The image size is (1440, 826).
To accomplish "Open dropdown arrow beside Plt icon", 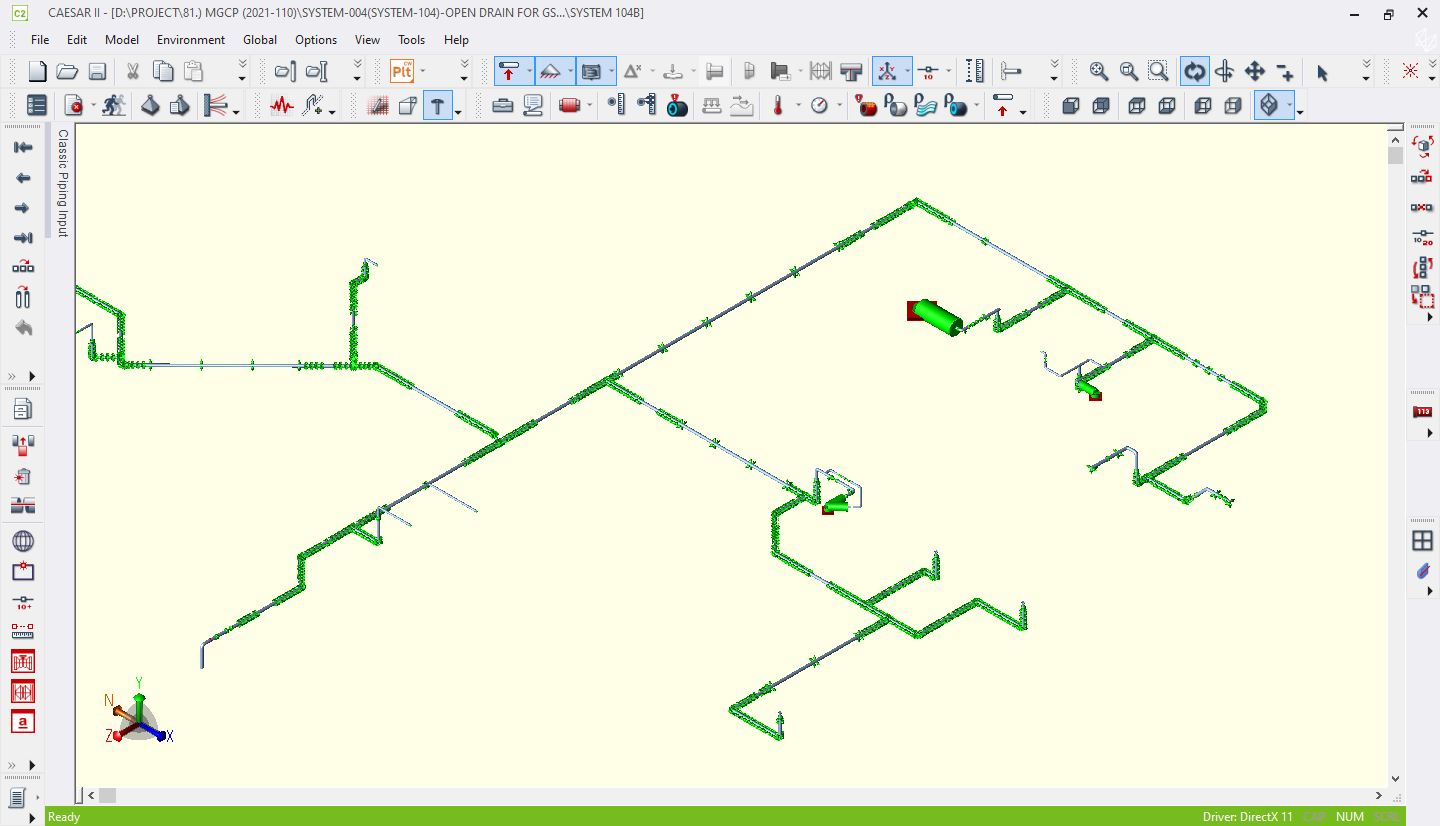I will tap(423, 71).
